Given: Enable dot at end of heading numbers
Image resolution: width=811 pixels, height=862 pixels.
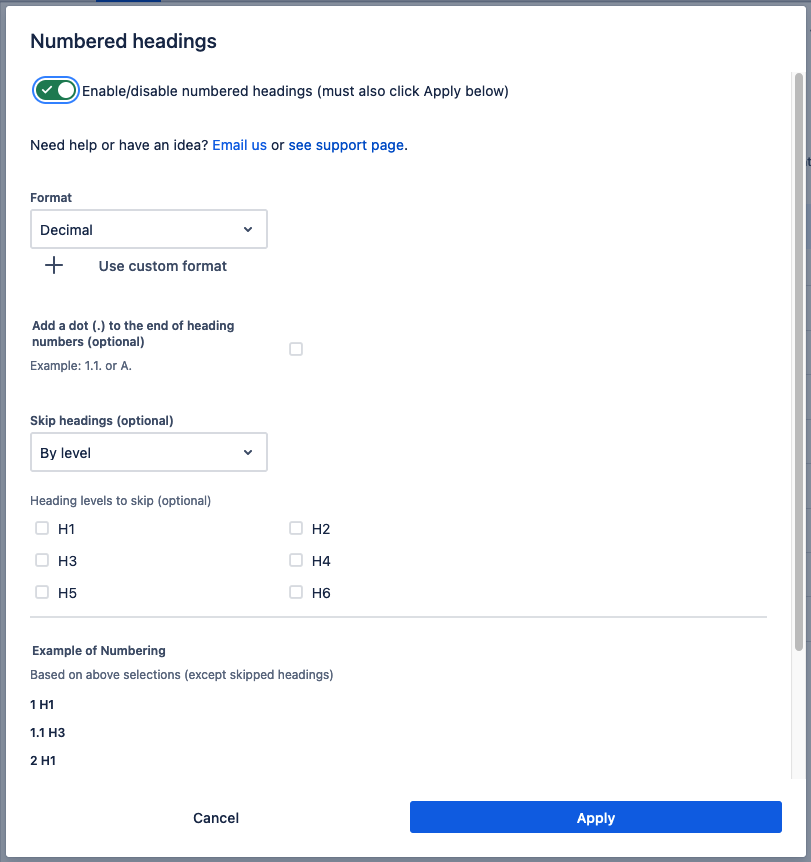Looking at the screenshot, I should click(296, 349).
